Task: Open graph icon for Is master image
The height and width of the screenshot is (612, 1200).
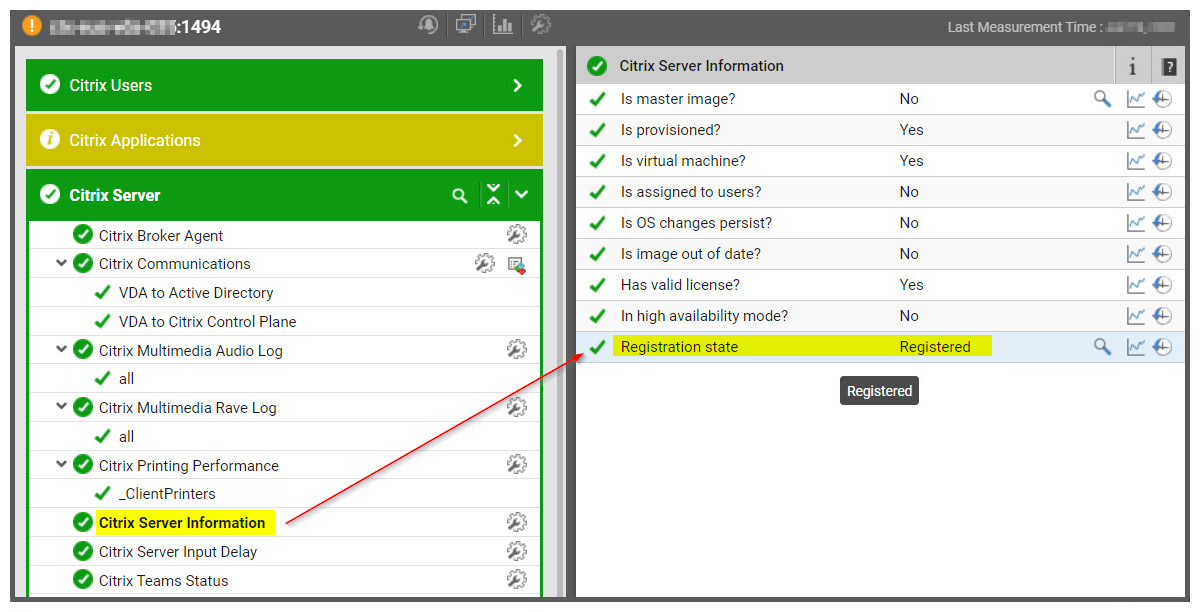Action: pos(1136,99)
